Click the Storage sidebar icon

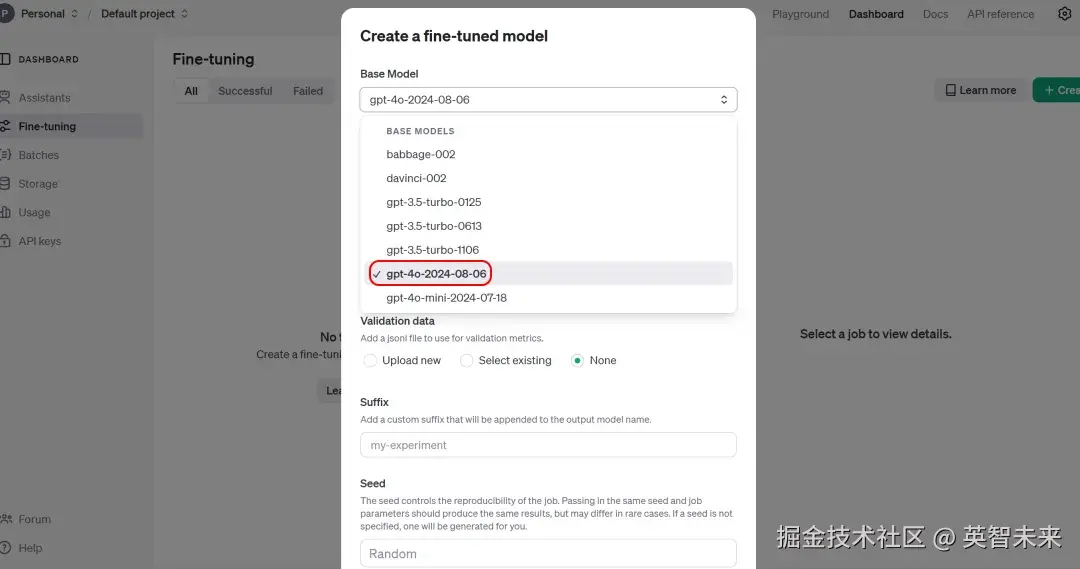pos(5,184)
